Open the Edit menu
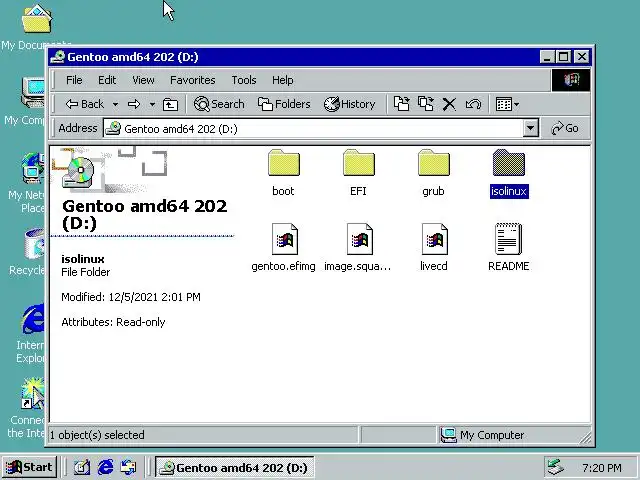 [107, 80]
